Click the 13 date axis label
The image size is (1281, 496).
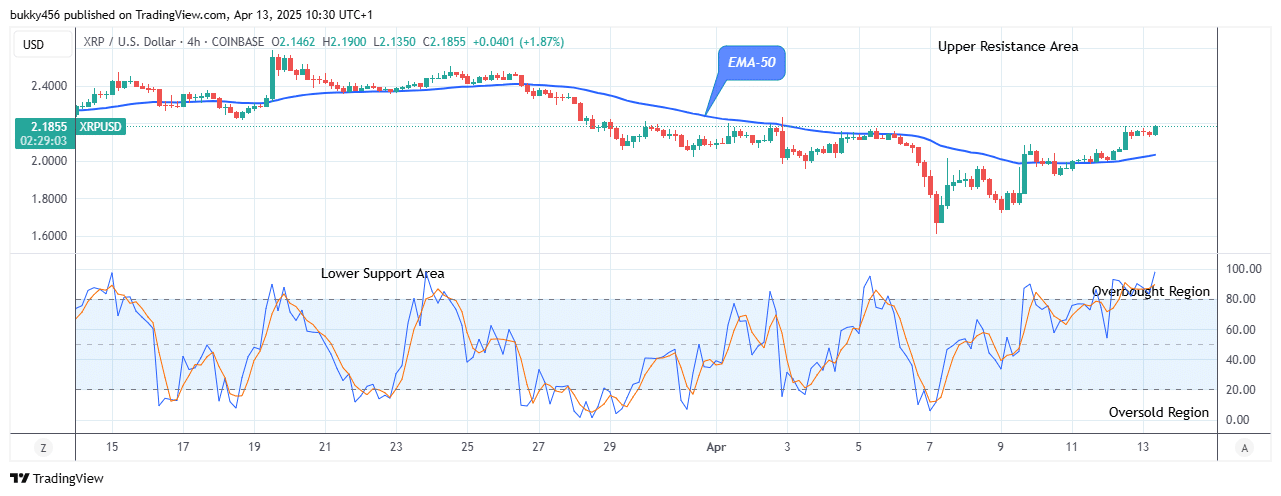1142,447
